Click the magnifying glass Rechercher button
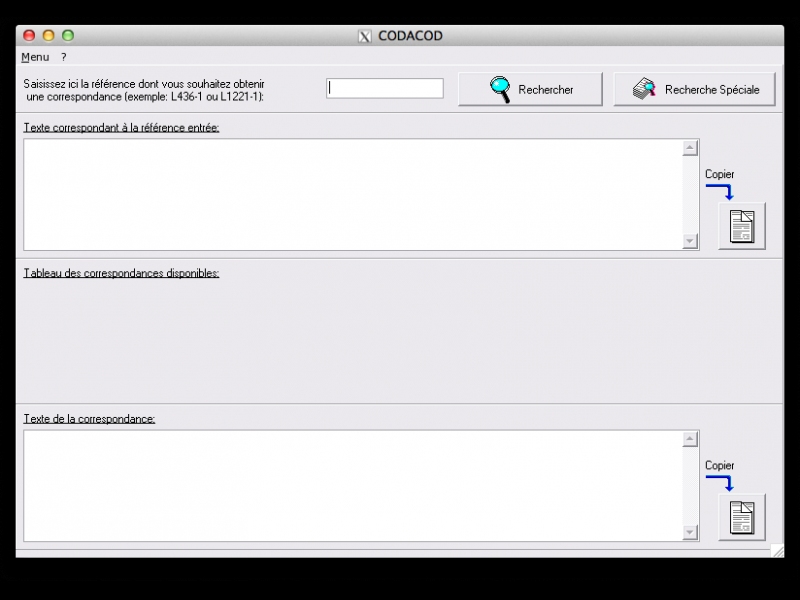 click(x=530, y=89)
